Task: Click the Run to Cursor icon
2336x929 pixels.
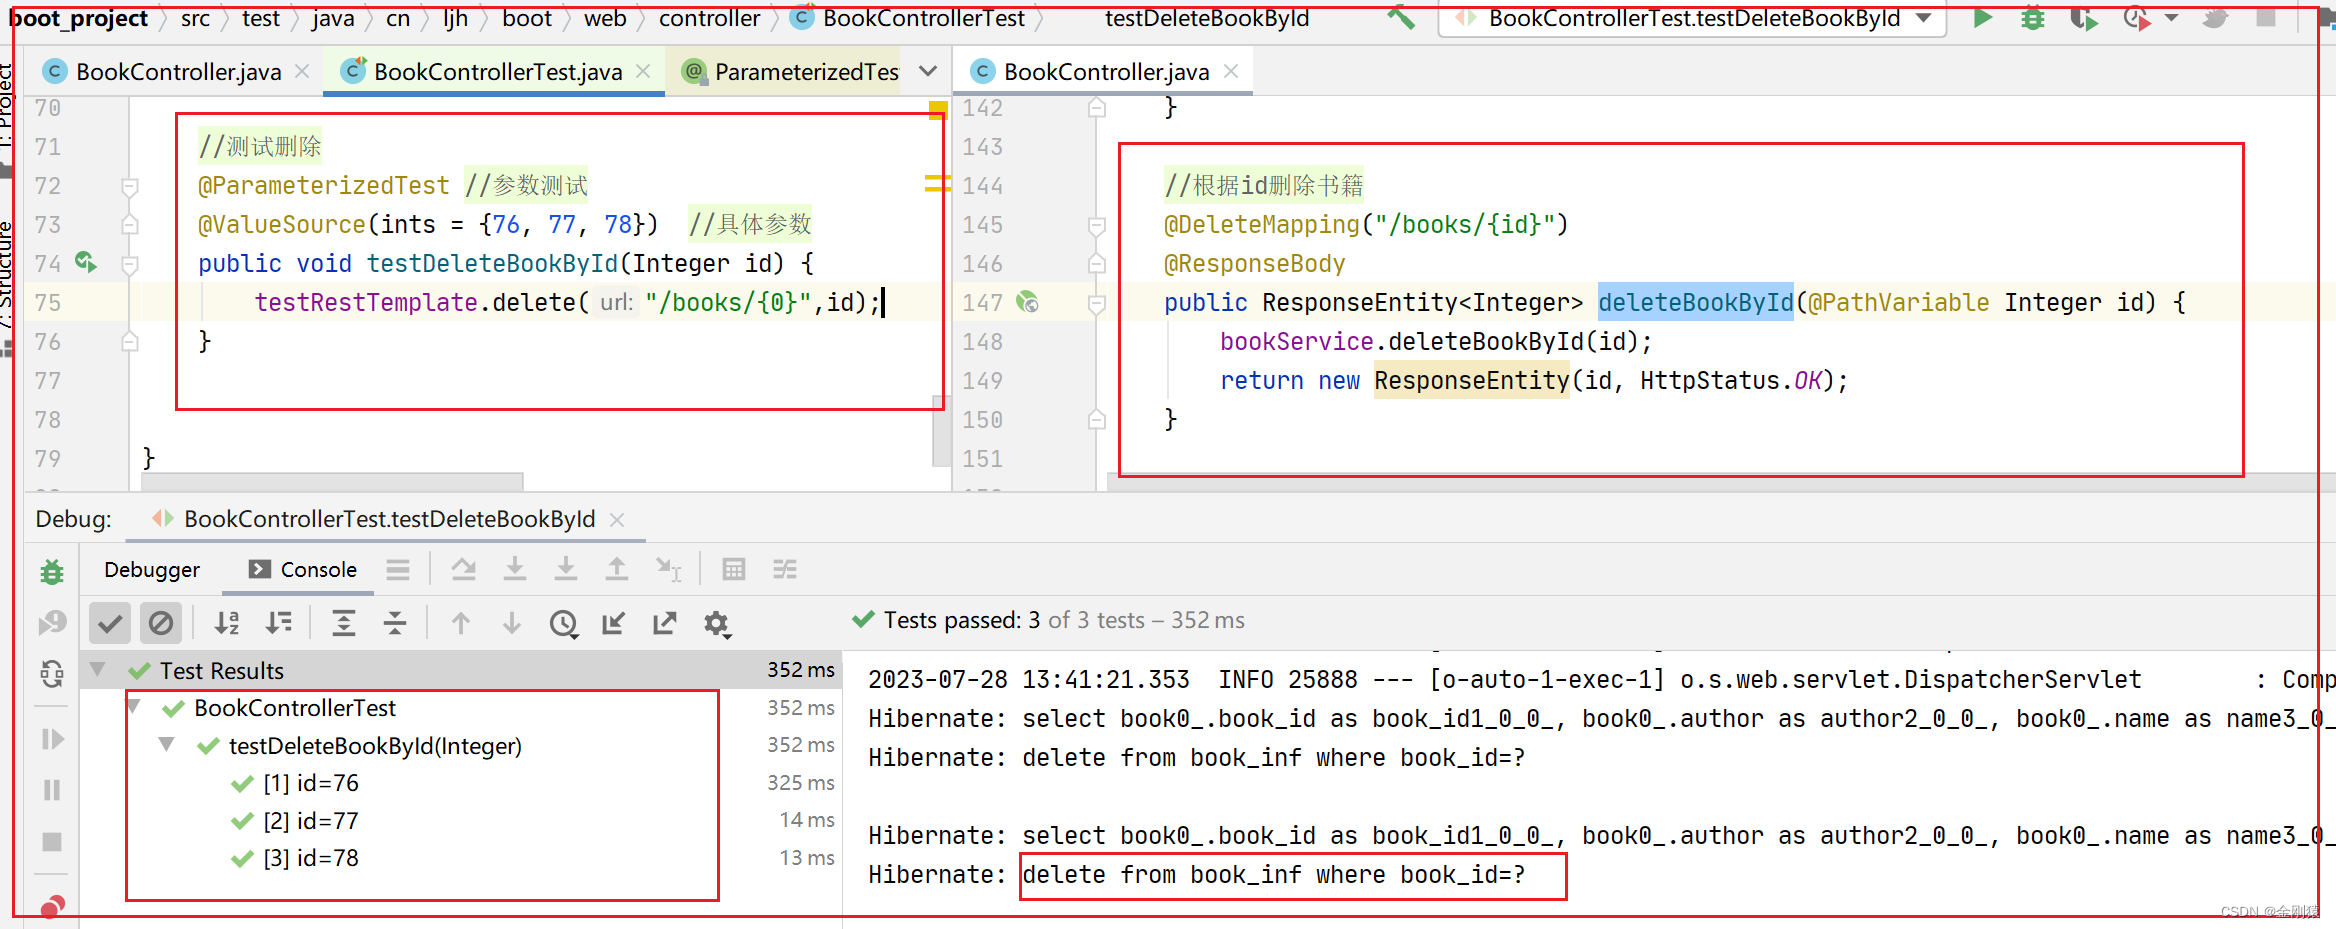Action: (668, 570)
